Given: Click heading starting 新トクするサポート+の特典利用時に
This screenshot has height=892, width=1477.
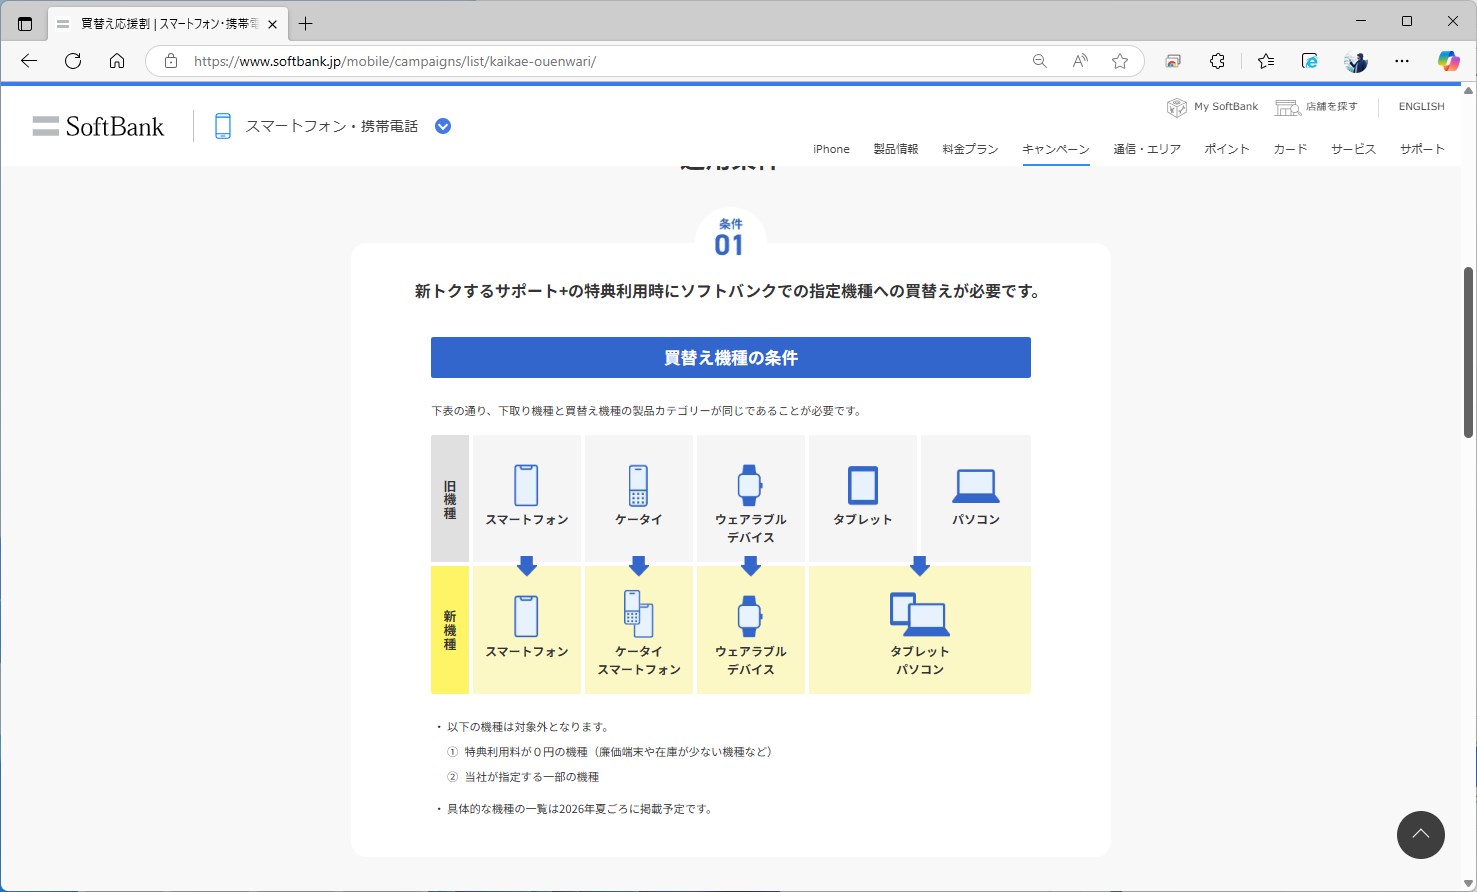Looking at the screenshot, I should coord(730,291).
